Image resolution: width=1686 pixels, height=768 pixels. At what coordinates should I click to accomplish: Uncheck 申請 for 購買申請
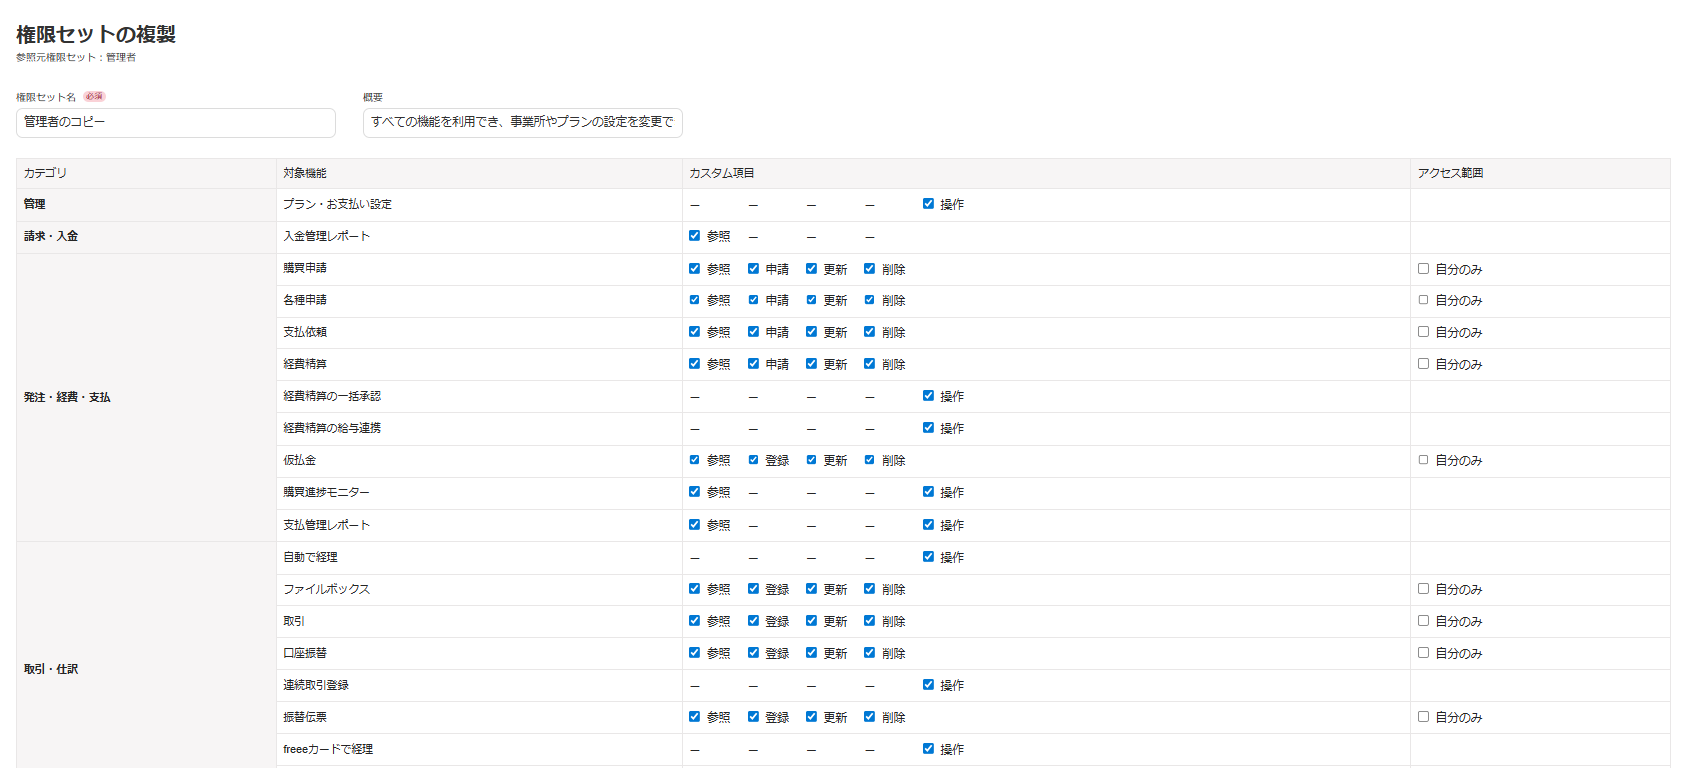coord(753,268)
